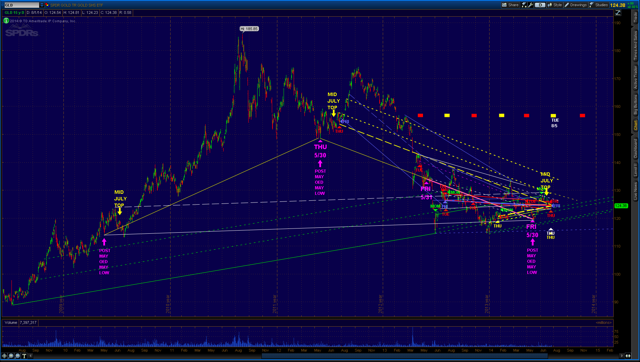640x362 pixels.
Task: Click the wrench chart settings icon
Action: 530,5
